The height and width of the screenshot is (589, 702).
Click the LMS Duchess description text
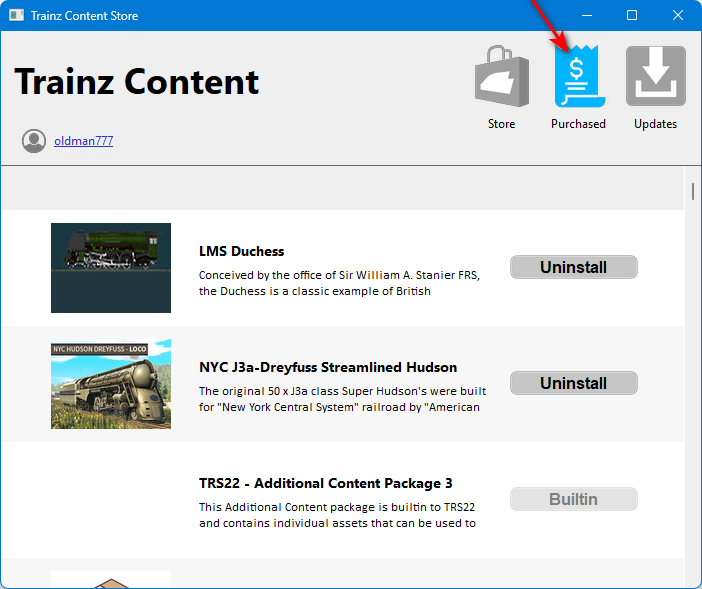pyautogui.click(x=339, y=283)
